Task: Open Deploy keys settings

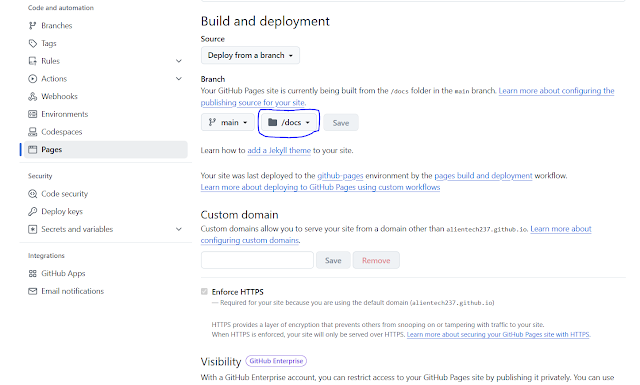Action: 62,211
